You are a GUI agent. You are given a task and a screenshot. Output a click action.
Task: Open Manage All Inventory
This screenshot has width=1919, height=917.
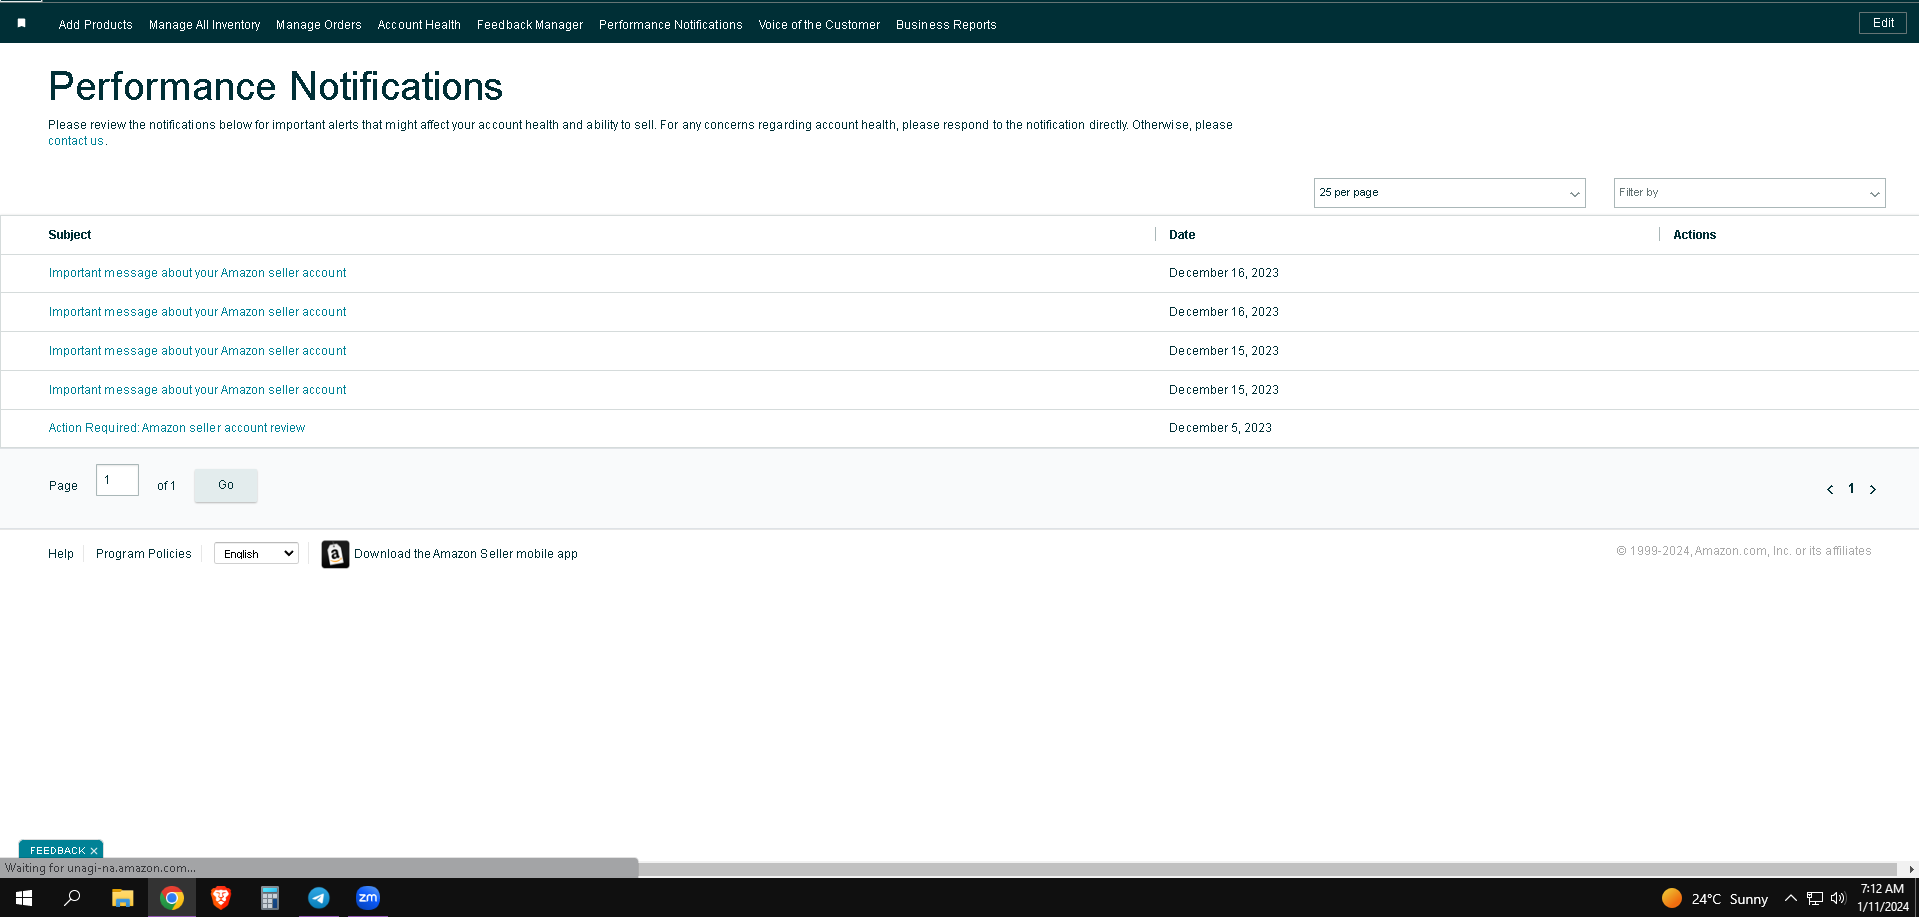pyautogui.click(x=204, y=25)
